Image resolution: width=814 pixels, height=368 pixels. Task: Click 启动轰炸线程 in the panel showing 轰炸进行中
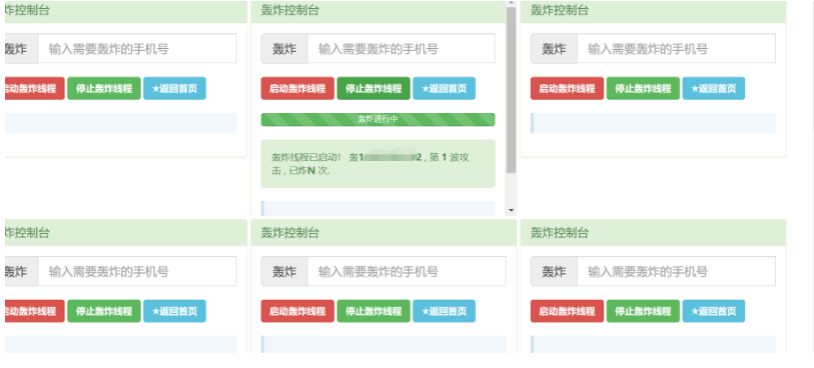pyautogui.click(x=297, y=88)
